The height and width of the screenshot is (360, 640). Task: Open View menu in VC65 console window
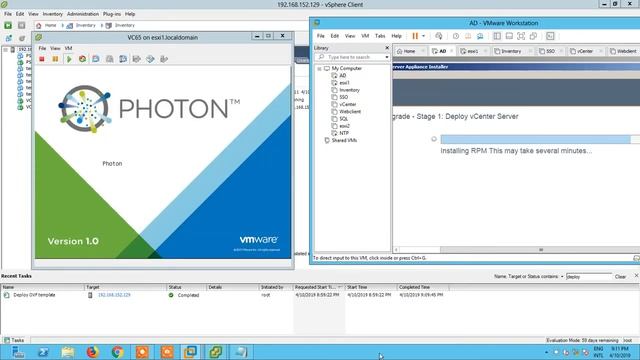pos(55,48)
